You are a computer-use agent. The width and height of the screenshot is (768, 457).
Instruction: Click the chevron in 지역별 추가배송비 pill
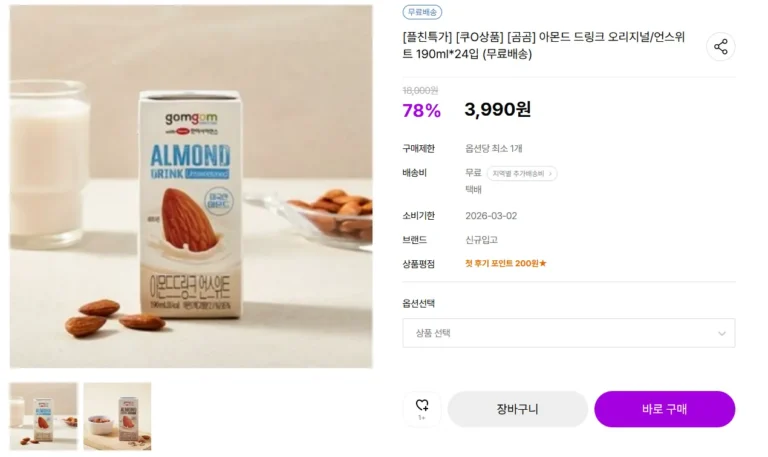(551, 174)
